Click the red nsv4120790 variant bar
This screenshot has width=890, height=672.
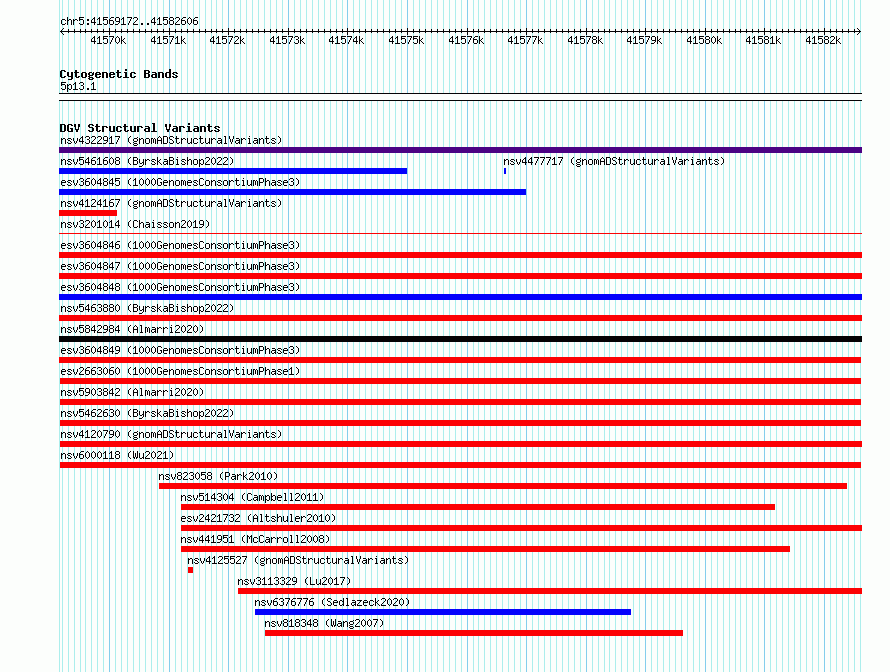(x=460, y=444)
